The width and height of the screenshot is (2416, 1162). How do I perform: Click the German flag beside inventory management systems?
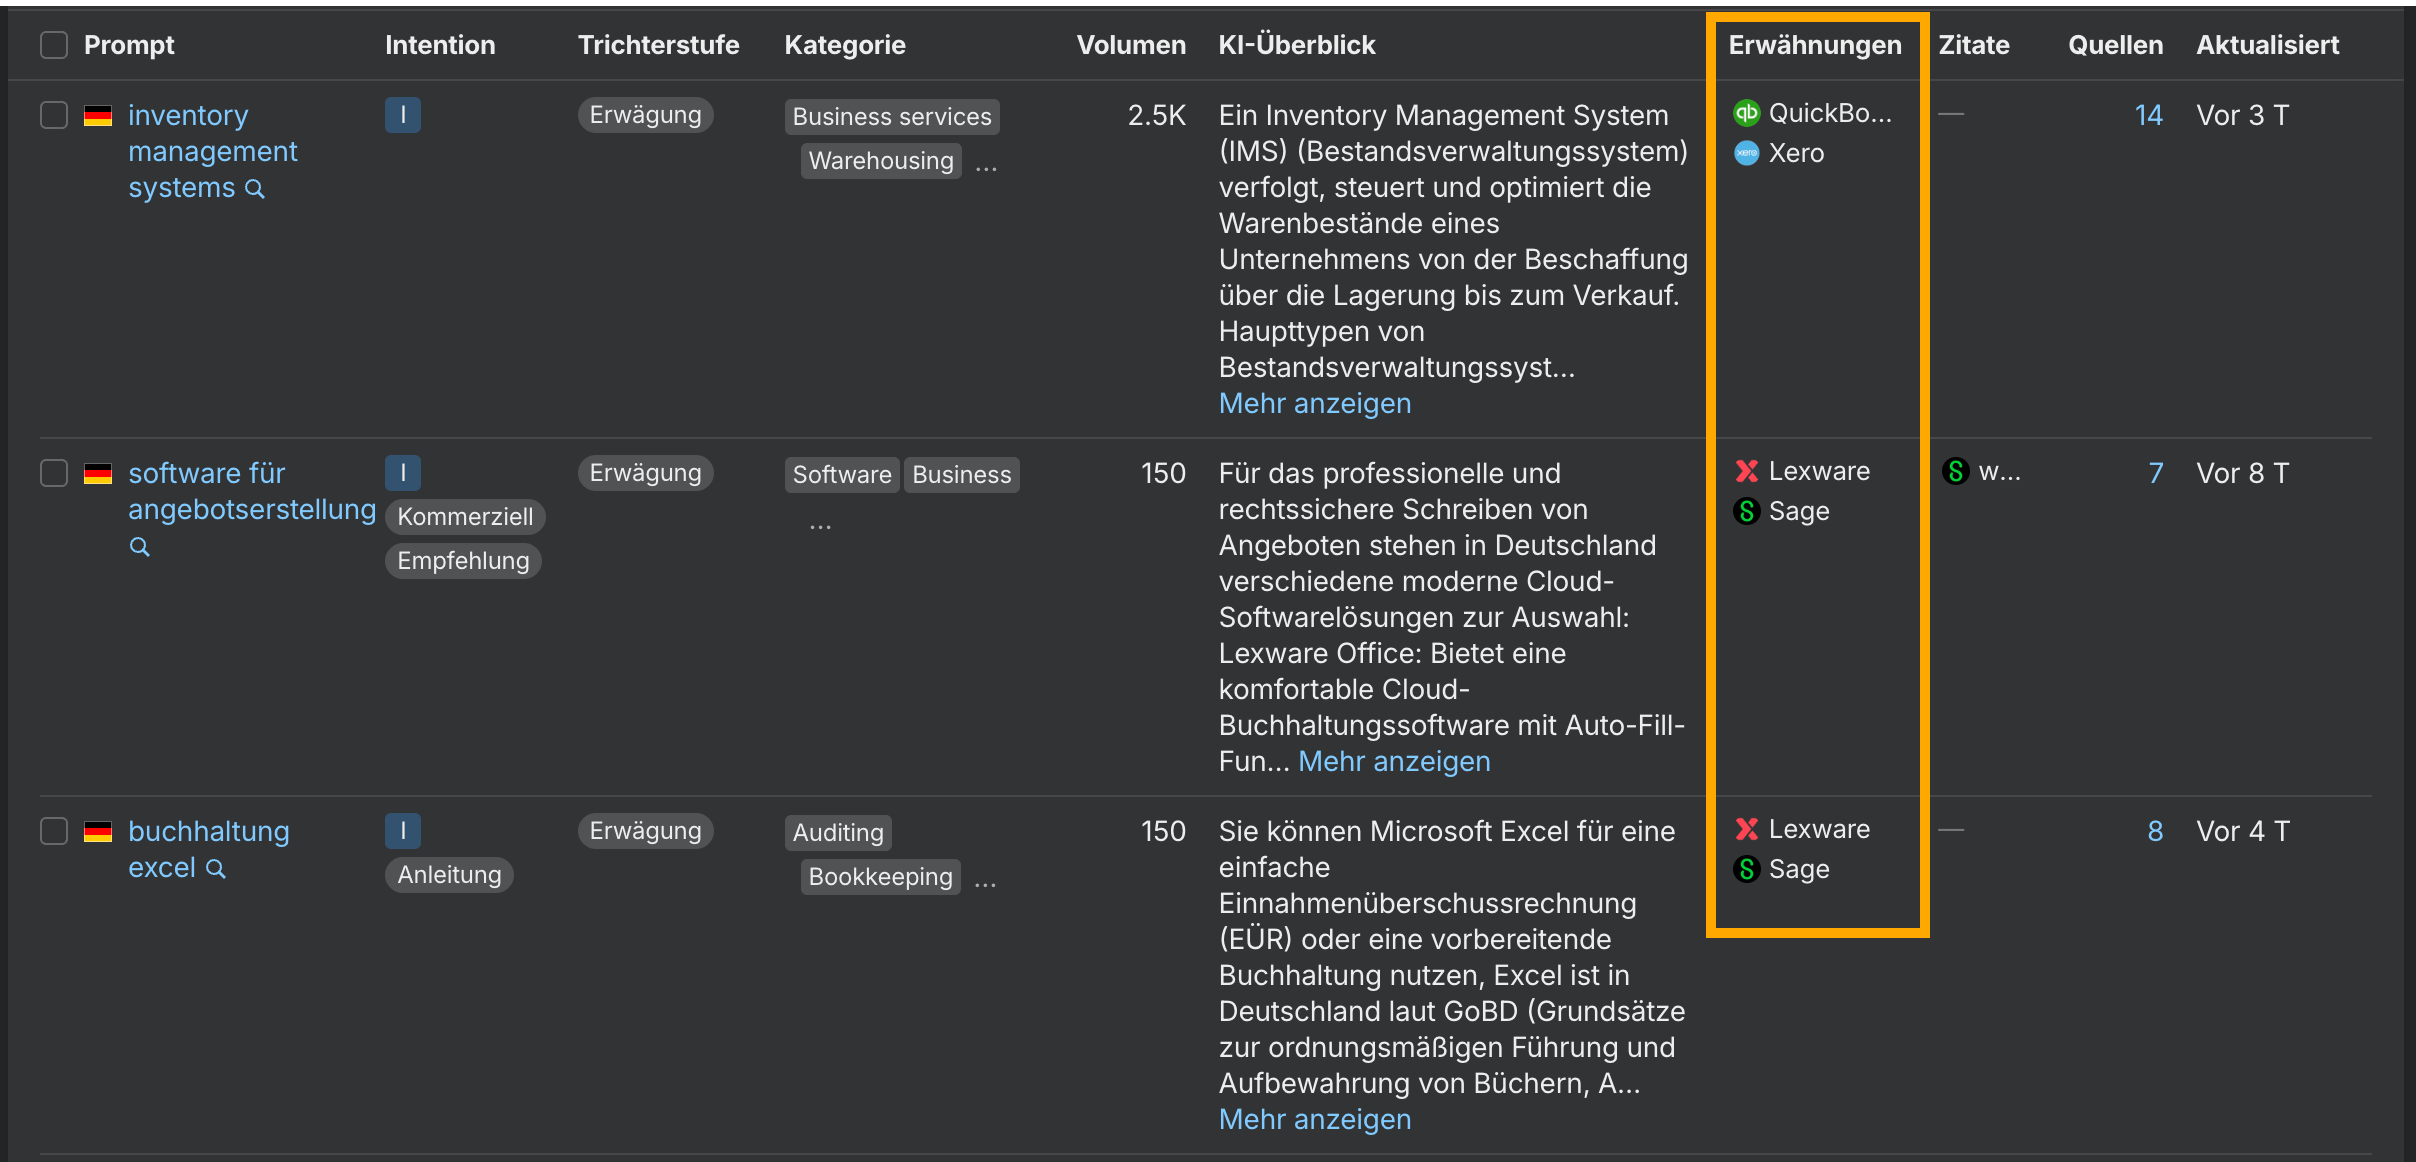(98, 116)
